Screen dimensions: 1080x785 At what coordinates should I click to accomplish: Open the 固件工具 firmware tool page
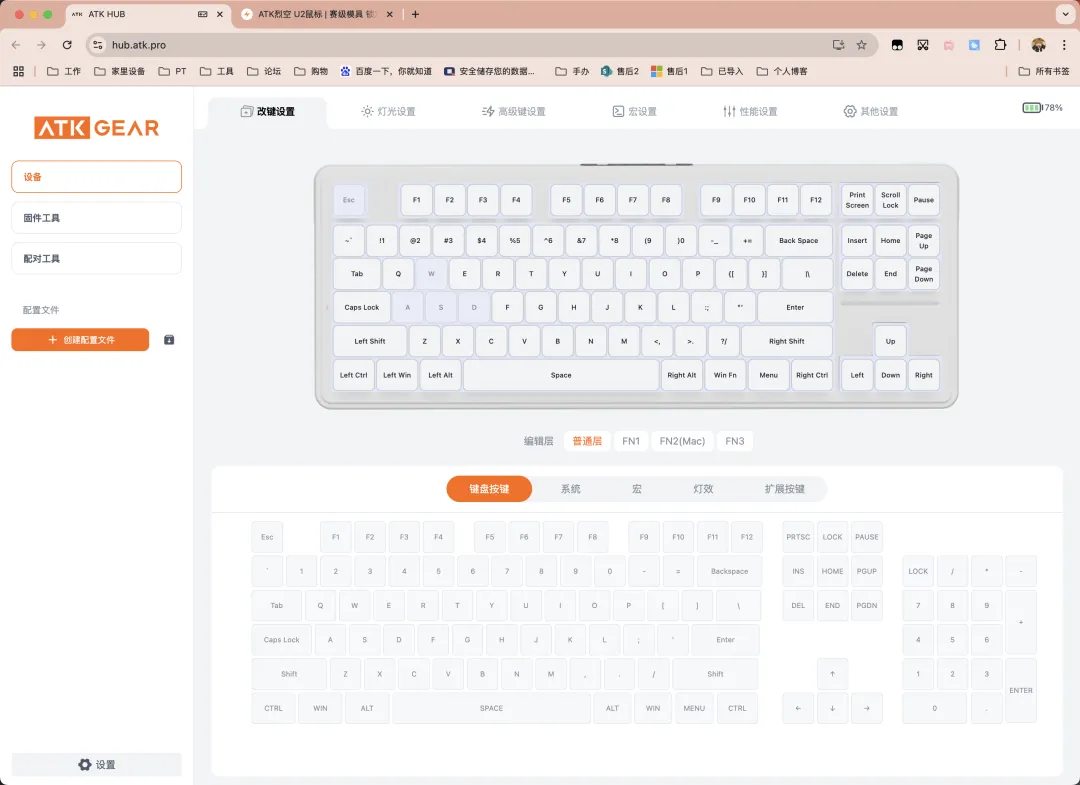(96, 218)
